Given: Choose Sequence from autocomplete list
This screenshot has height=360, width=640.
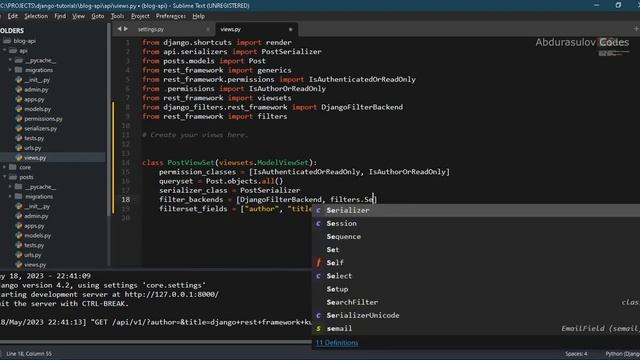Looking at the screenshot, I should click(x=476, y=237).
